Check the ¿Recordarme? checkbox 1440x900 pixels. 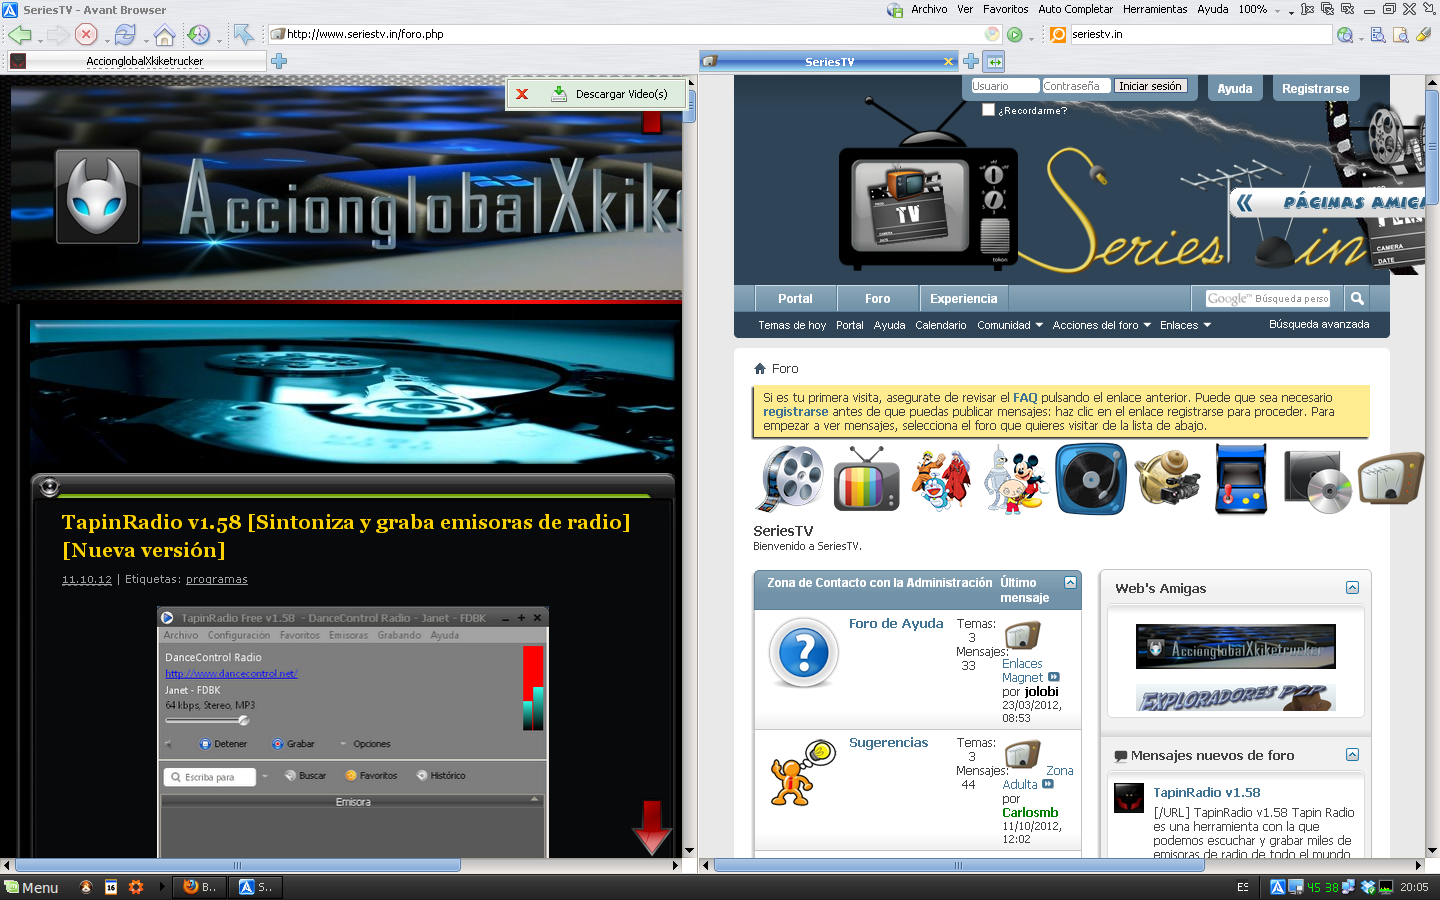point(988,110)
